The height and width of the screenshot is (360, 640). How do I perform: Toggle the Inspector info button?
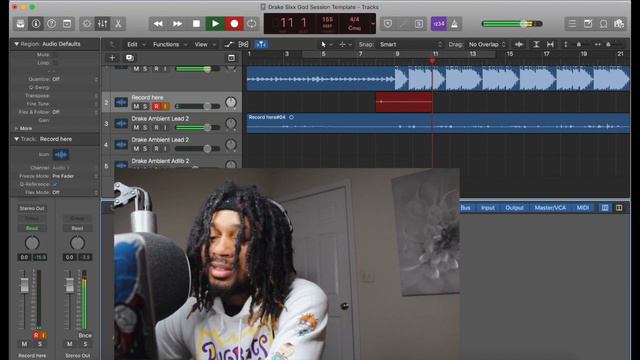36,24
